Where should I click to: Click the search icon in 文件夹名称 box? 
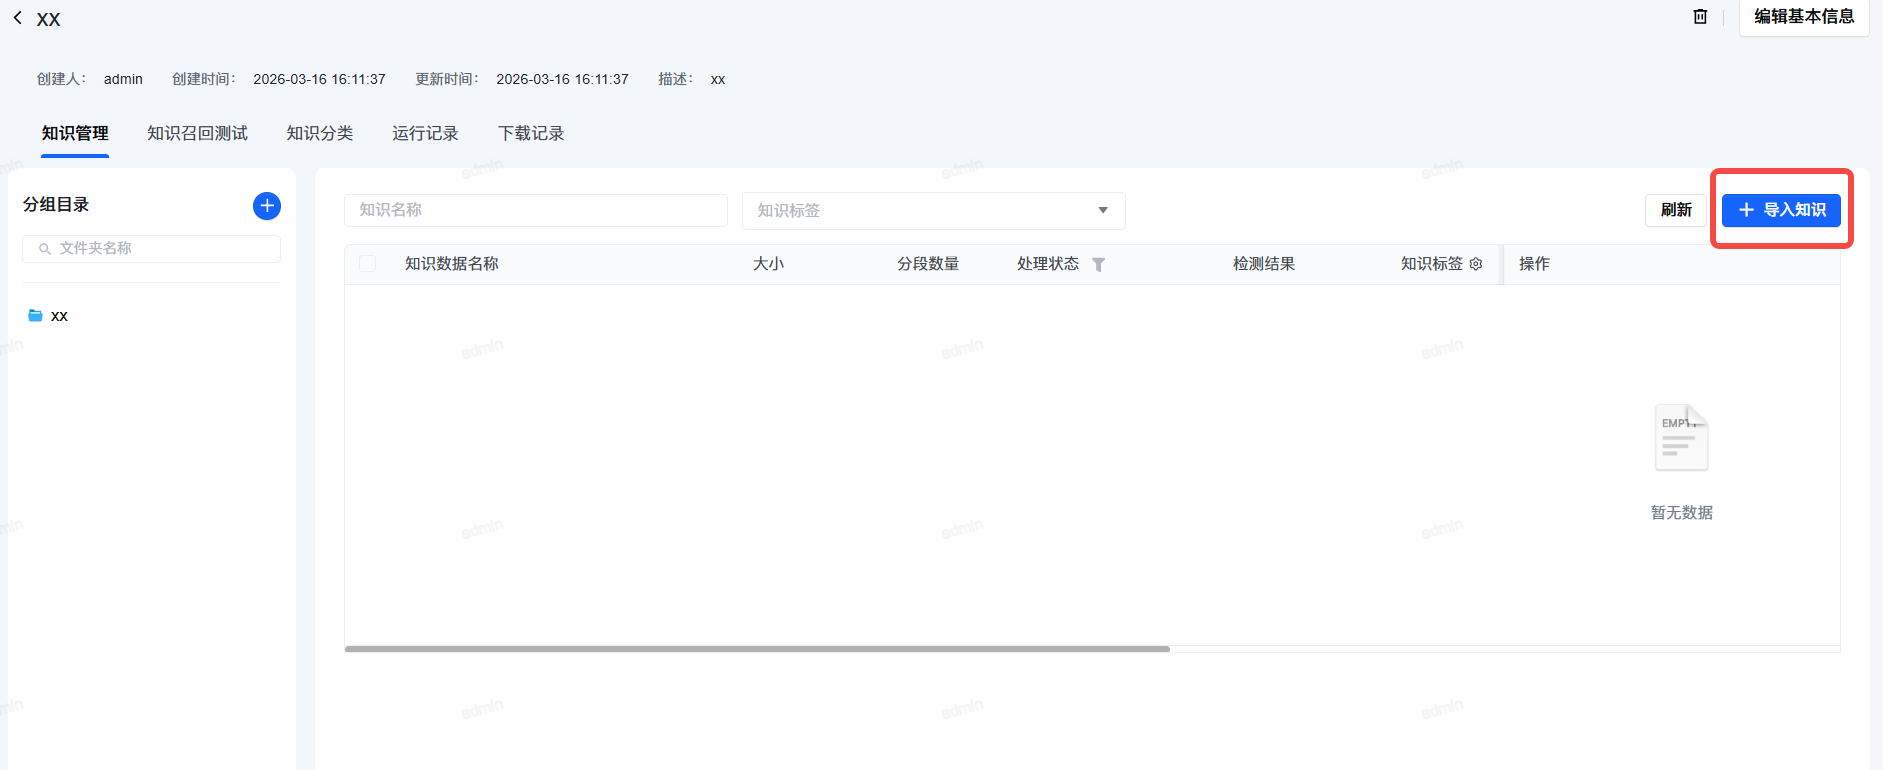(45, 249)
